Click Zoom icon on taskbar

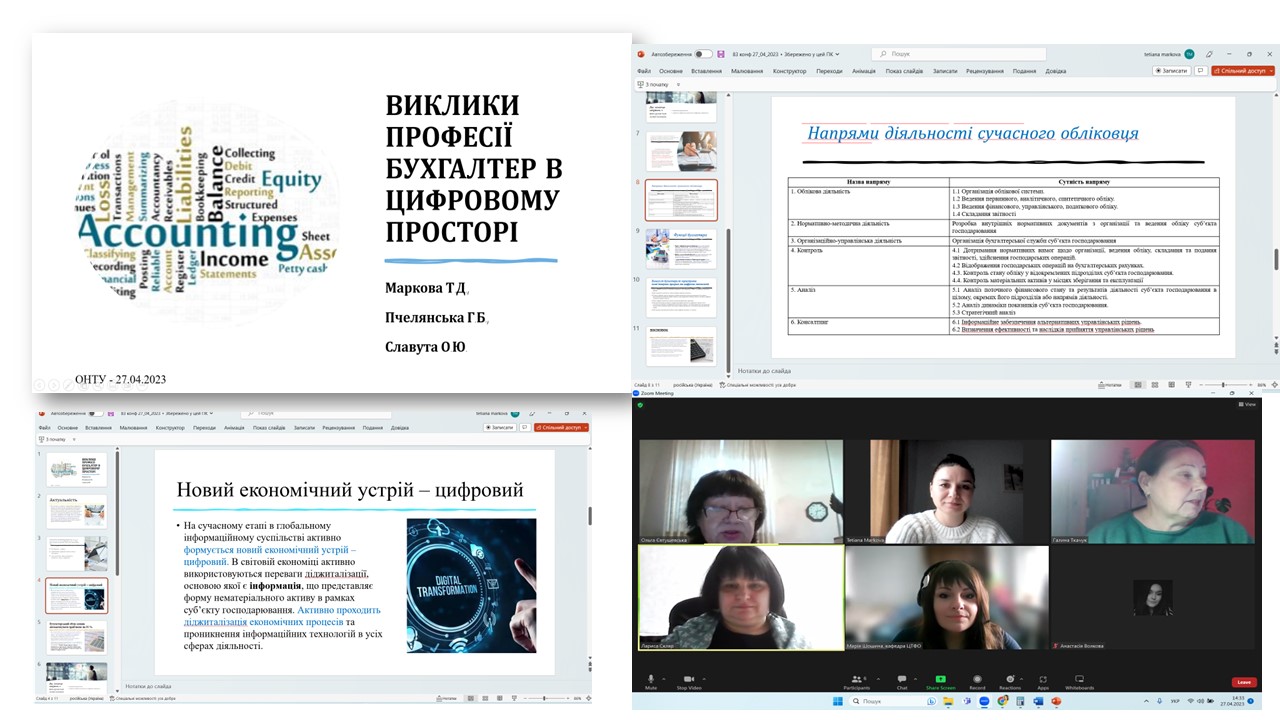(984, 701)
